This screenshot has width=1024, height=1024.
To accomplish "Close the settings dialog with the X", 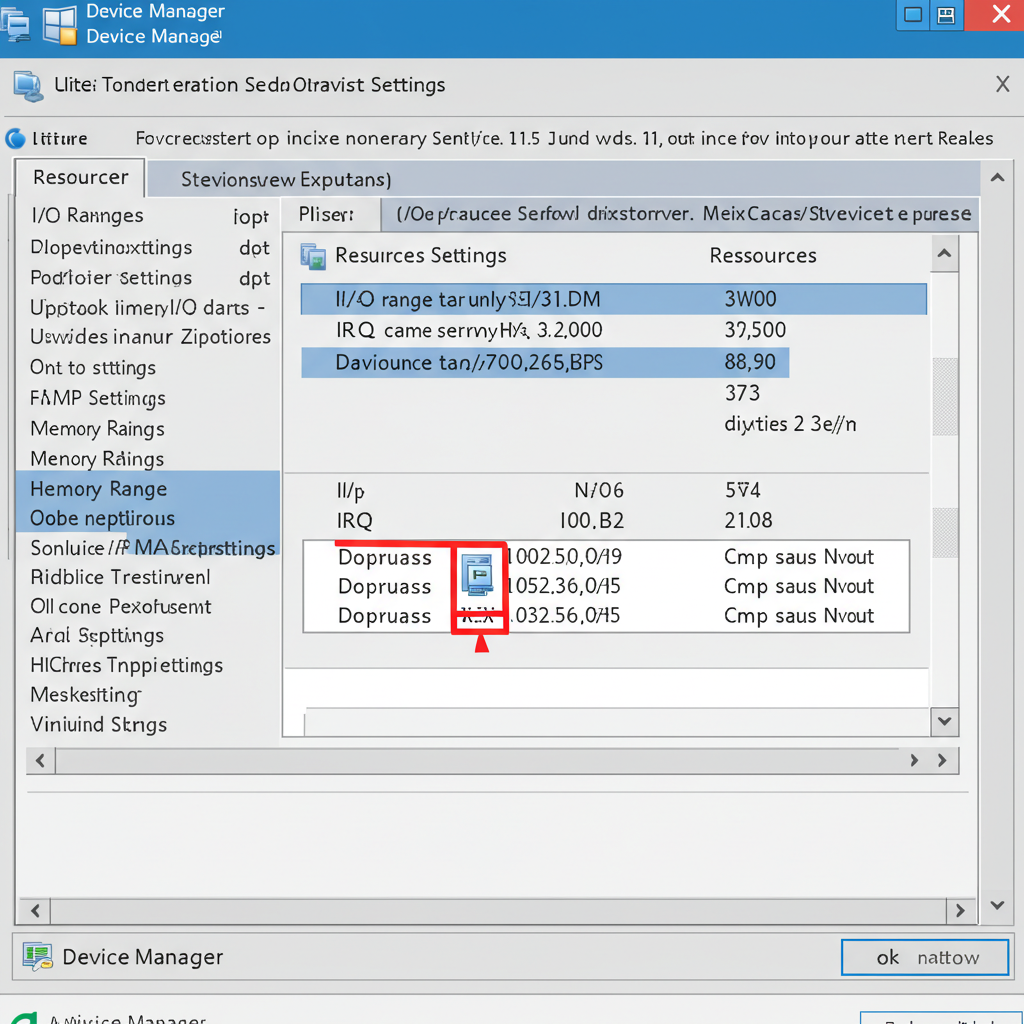I will pyautogui.click(x=1002, y=84).
